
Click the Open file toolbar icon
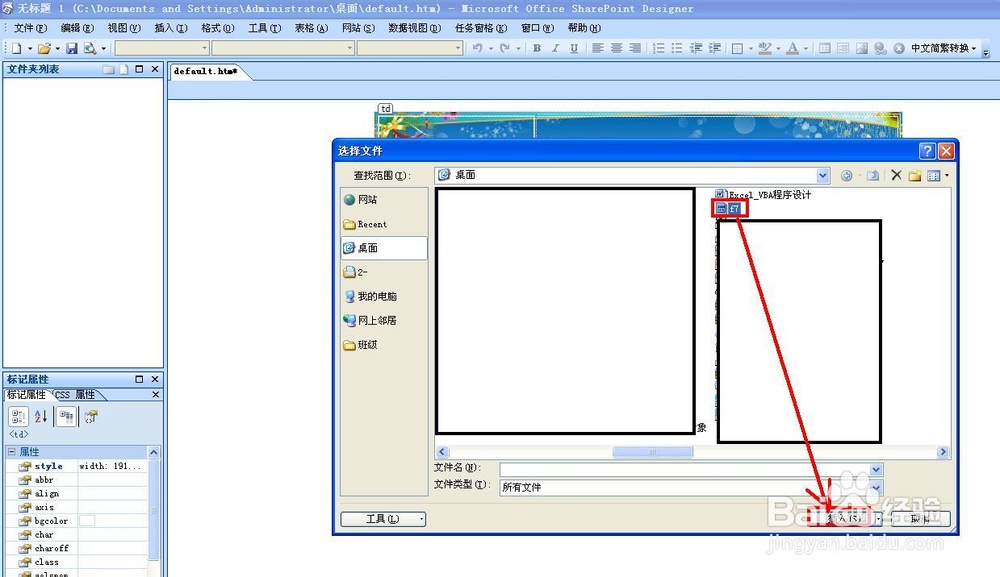pos(44,49)
